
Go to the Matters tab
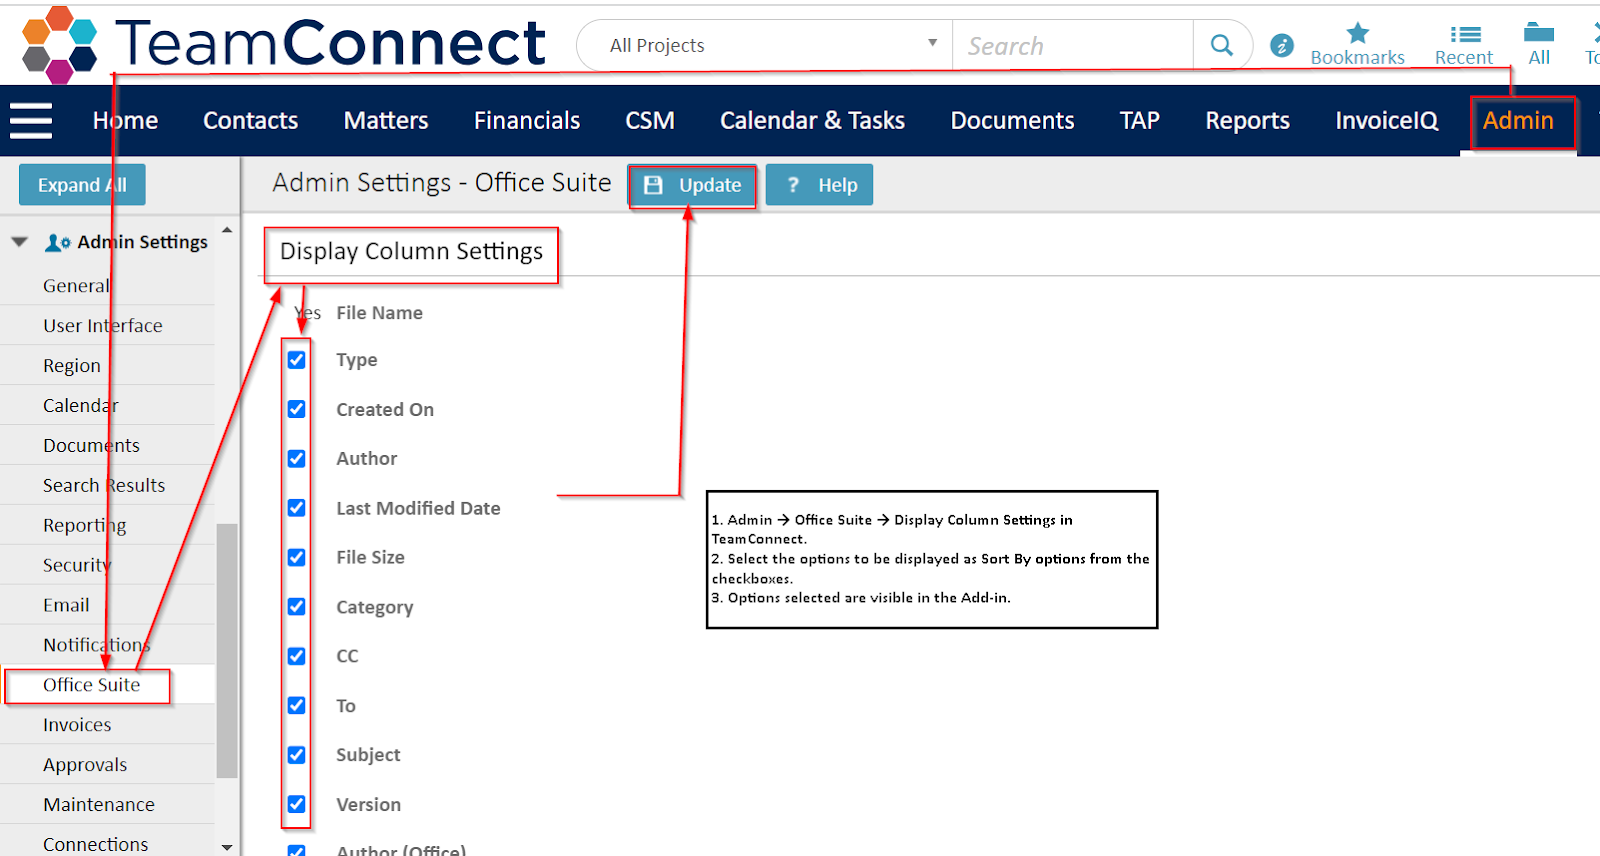pyautogui.click(x=386, y=121)
